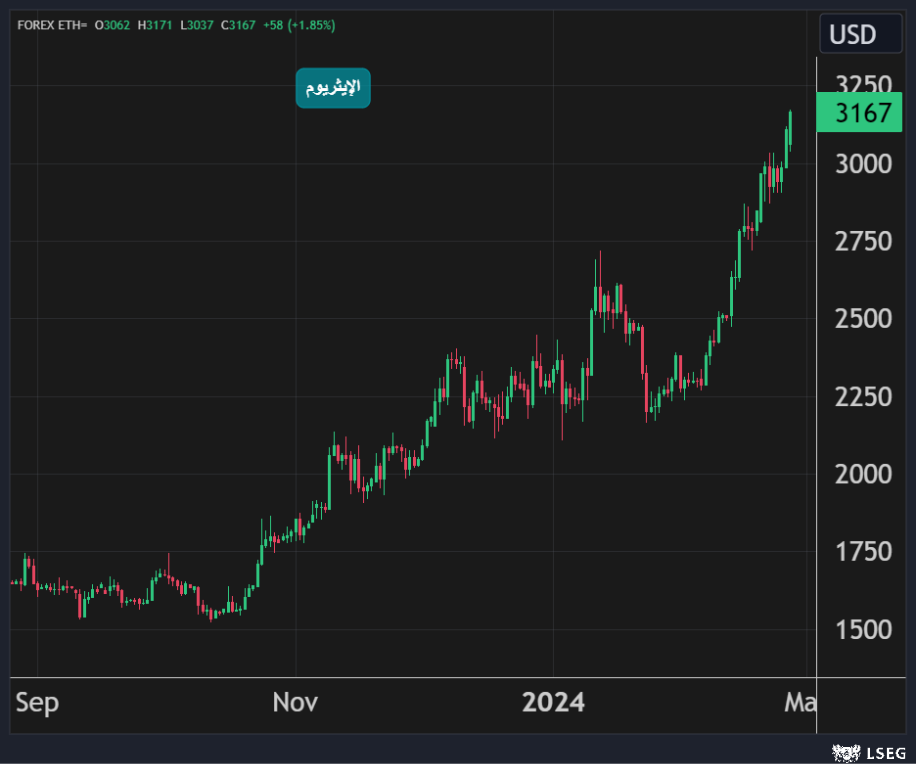Select the Arabic Ethereum label badge
The width and height of the screenshot is (916, 764).
pyautogui.click(x=333, y=88)
